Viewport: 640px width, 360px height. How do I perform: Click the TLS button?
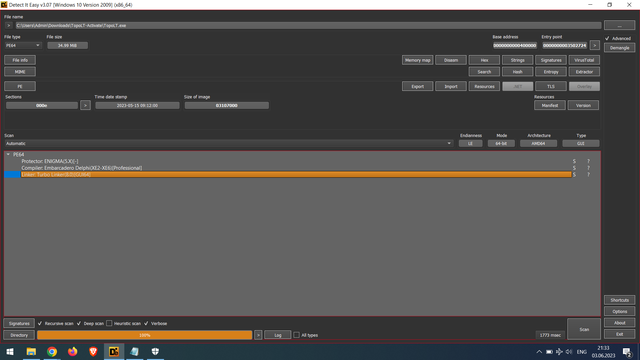tap(551, 86)
